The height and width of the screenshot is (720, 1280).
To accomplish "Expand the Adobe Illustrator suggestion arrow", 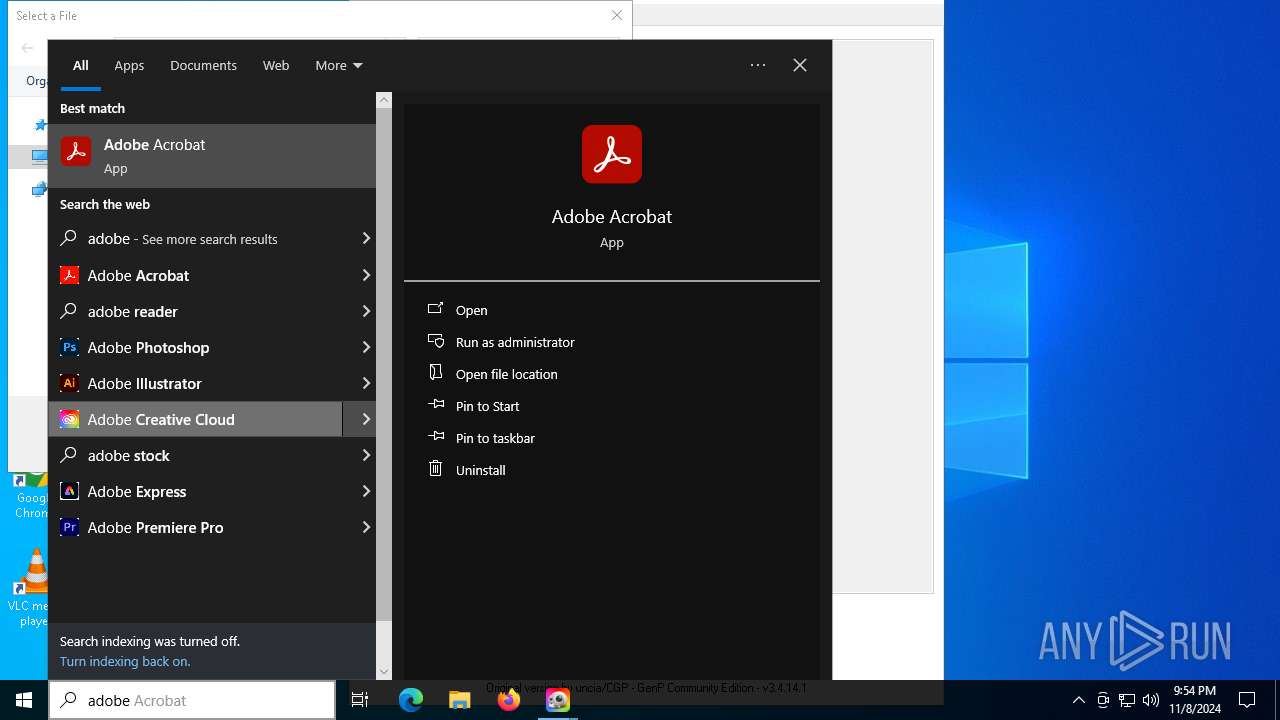I will (x=366, y=383).
